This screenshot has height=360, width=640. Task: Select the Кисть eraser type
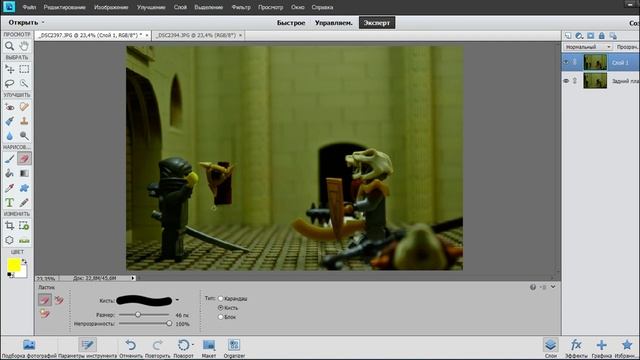pos(220,308)
